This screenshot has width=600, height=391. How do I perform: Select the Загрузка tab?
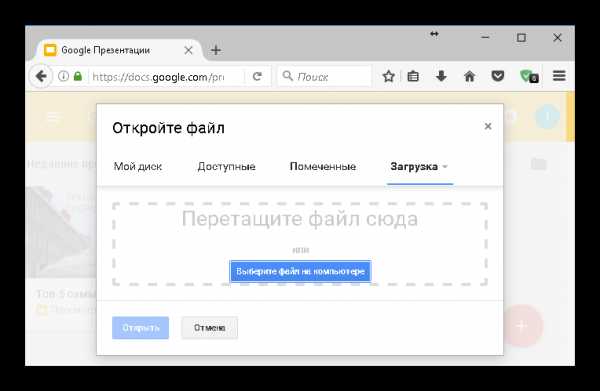click(x=414, y=166)
